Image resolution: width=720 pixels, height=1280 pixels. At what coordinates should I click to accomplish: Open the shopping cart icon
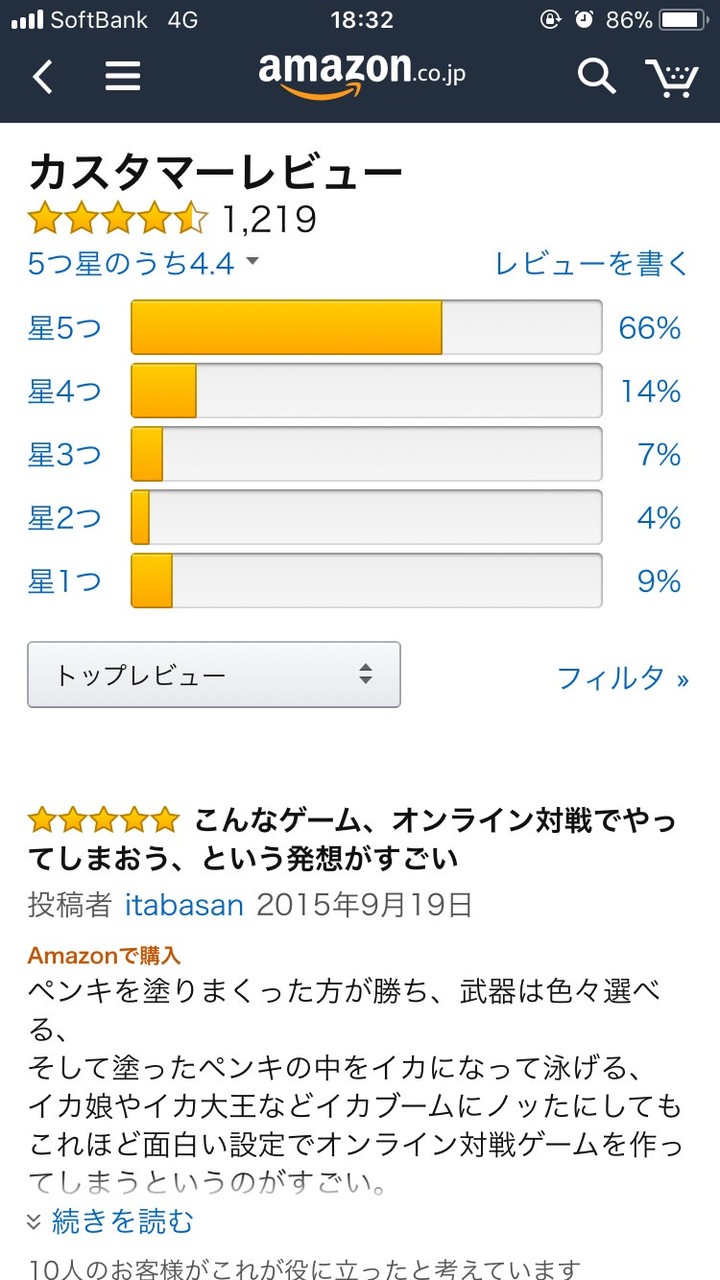(x=671, y=76)
